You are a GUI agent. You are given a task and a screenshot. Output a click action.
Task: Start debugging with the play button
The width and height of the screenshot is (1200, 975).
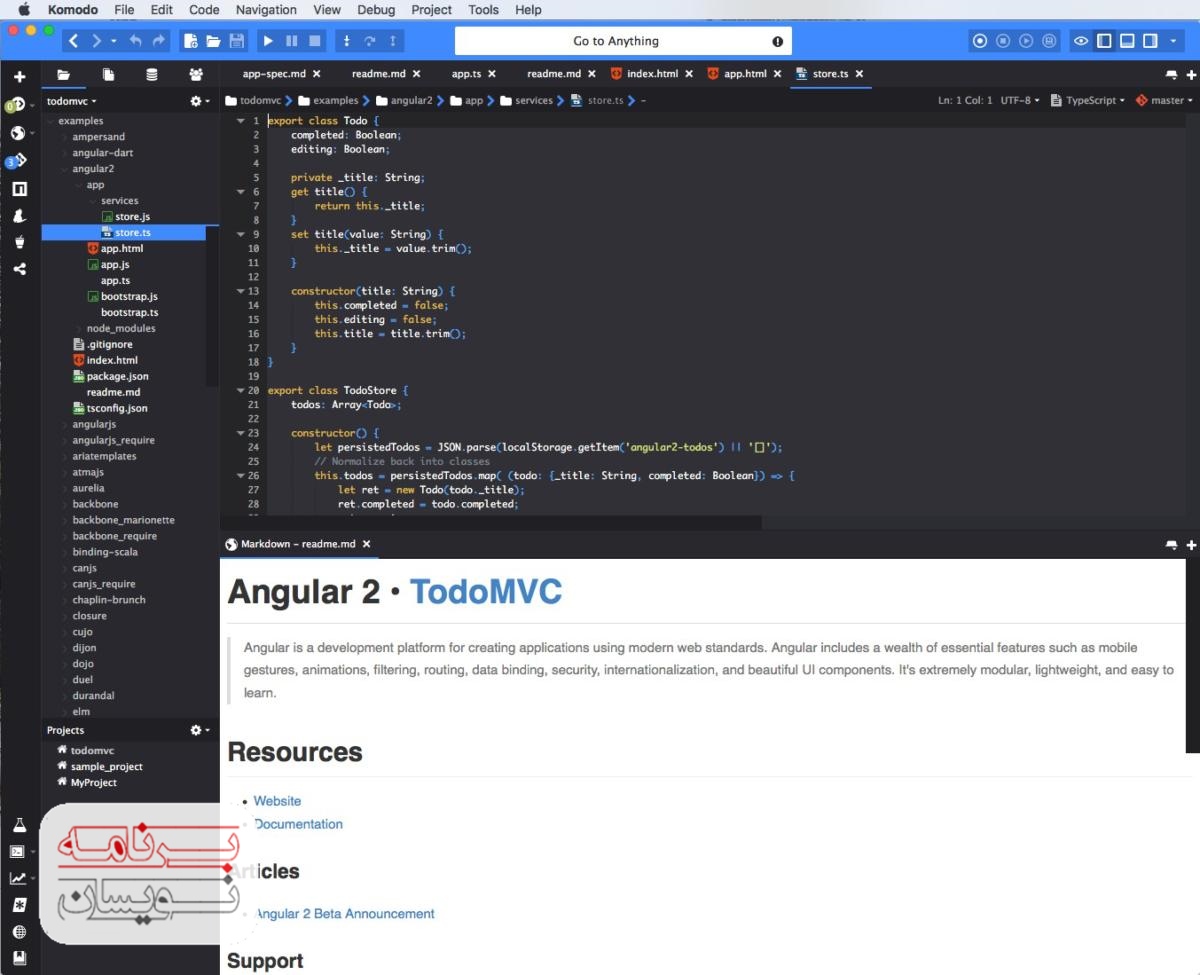tap(268, 41)
